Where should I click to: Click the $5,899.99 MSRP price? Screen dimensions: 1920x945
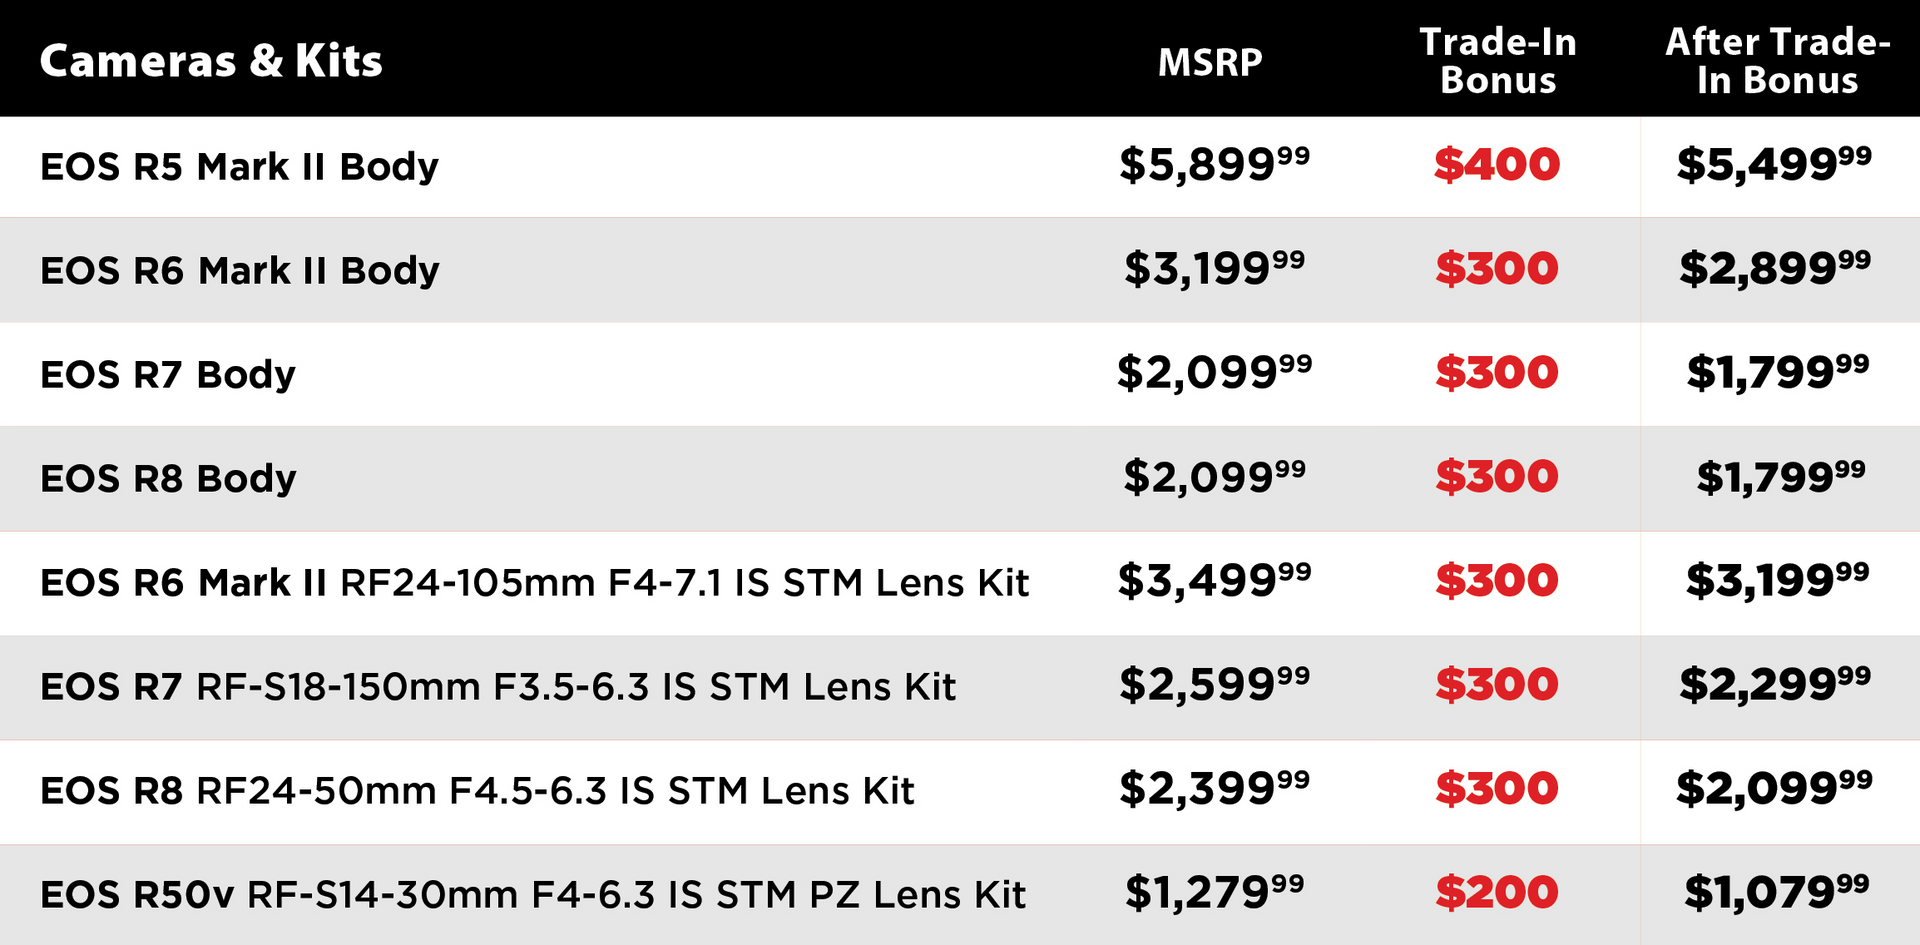click(x=1214, y=164)
